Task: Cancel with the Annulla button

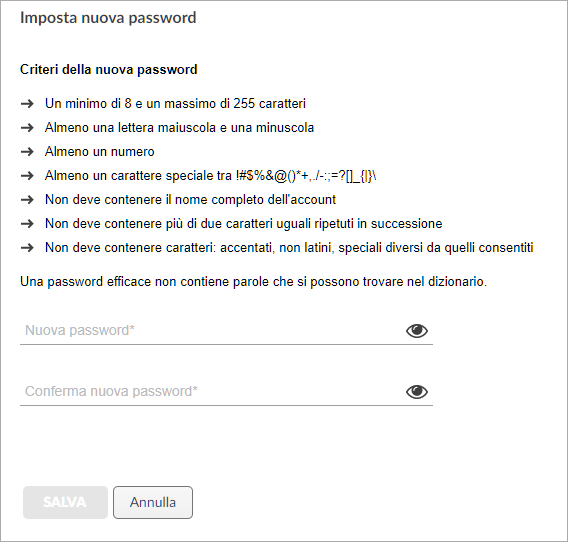Action: pos(153,502)
